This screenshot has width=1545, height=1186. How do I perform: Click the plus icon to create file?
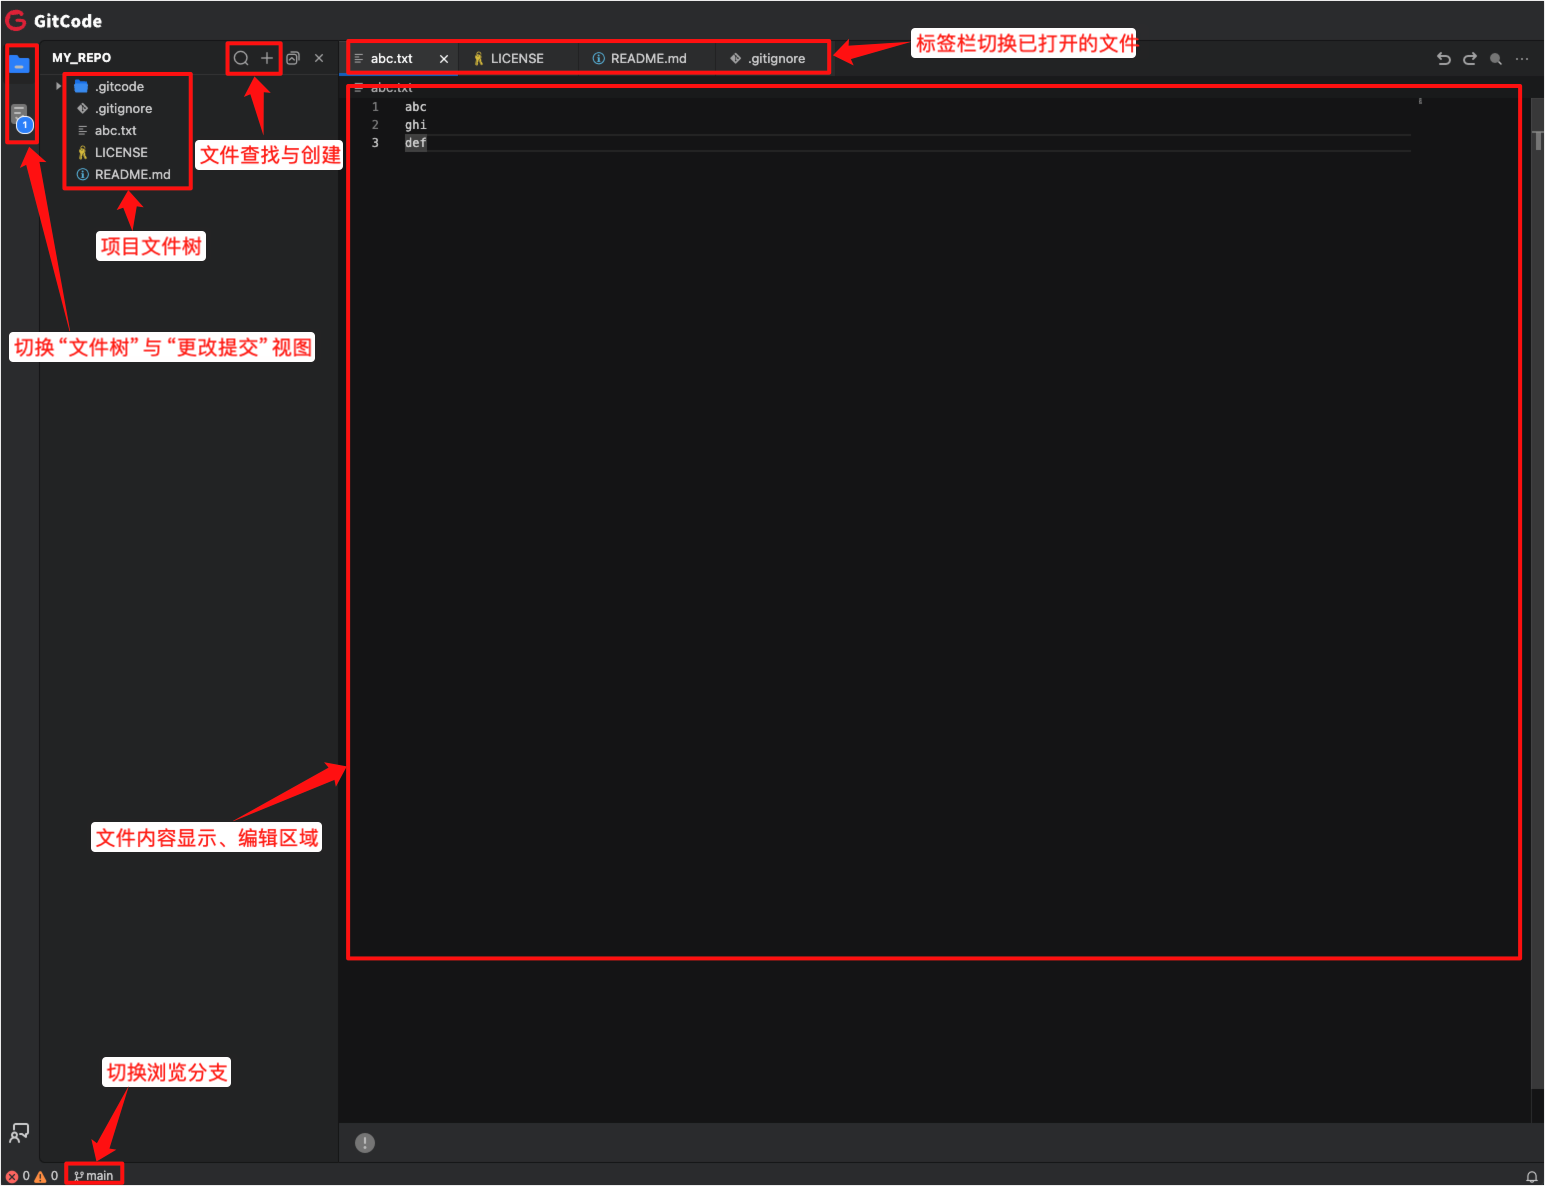tap(267, 58)
